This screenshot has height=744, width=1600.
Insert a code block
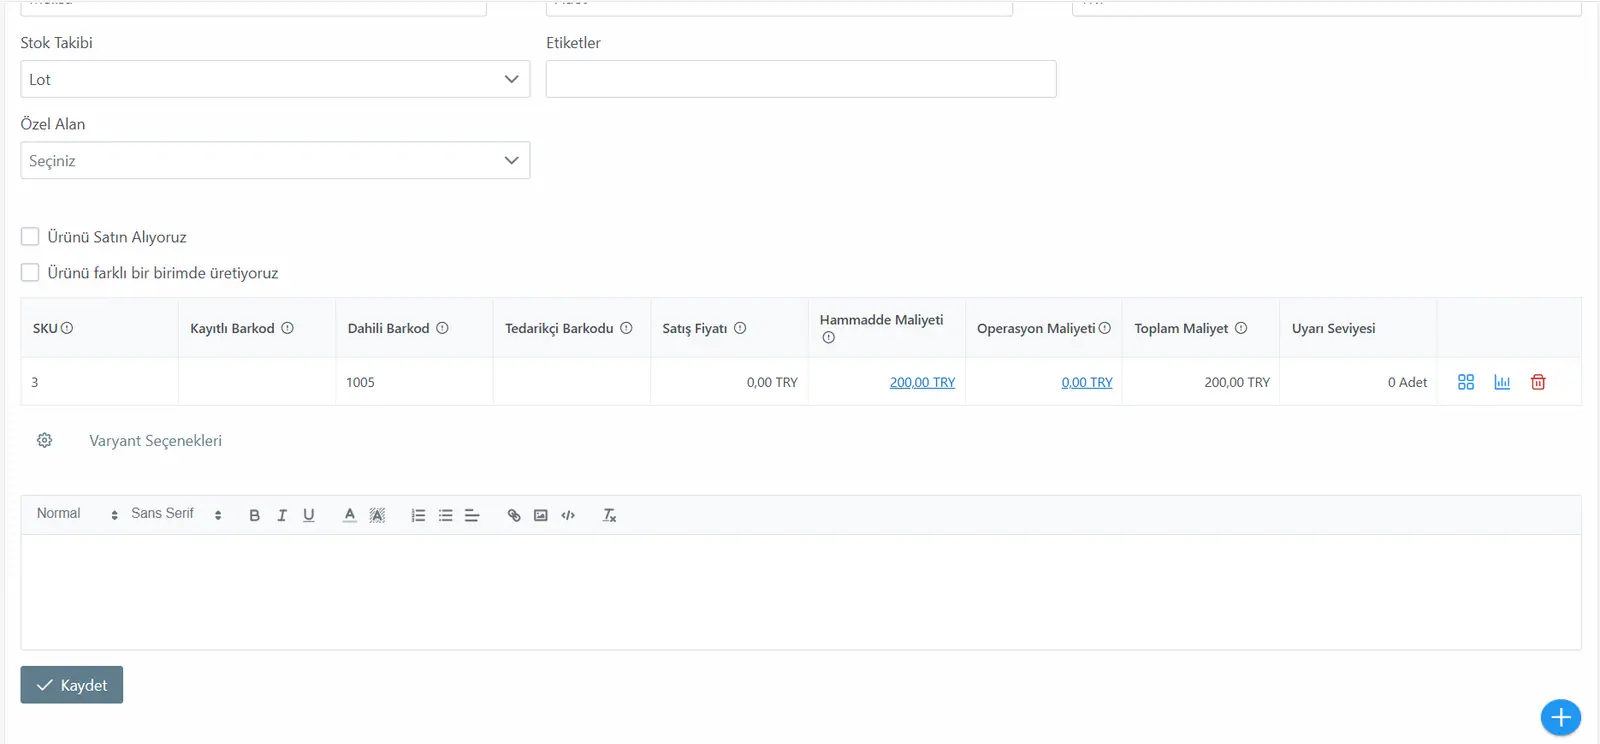pyautogui.click(x=568, y=515)
